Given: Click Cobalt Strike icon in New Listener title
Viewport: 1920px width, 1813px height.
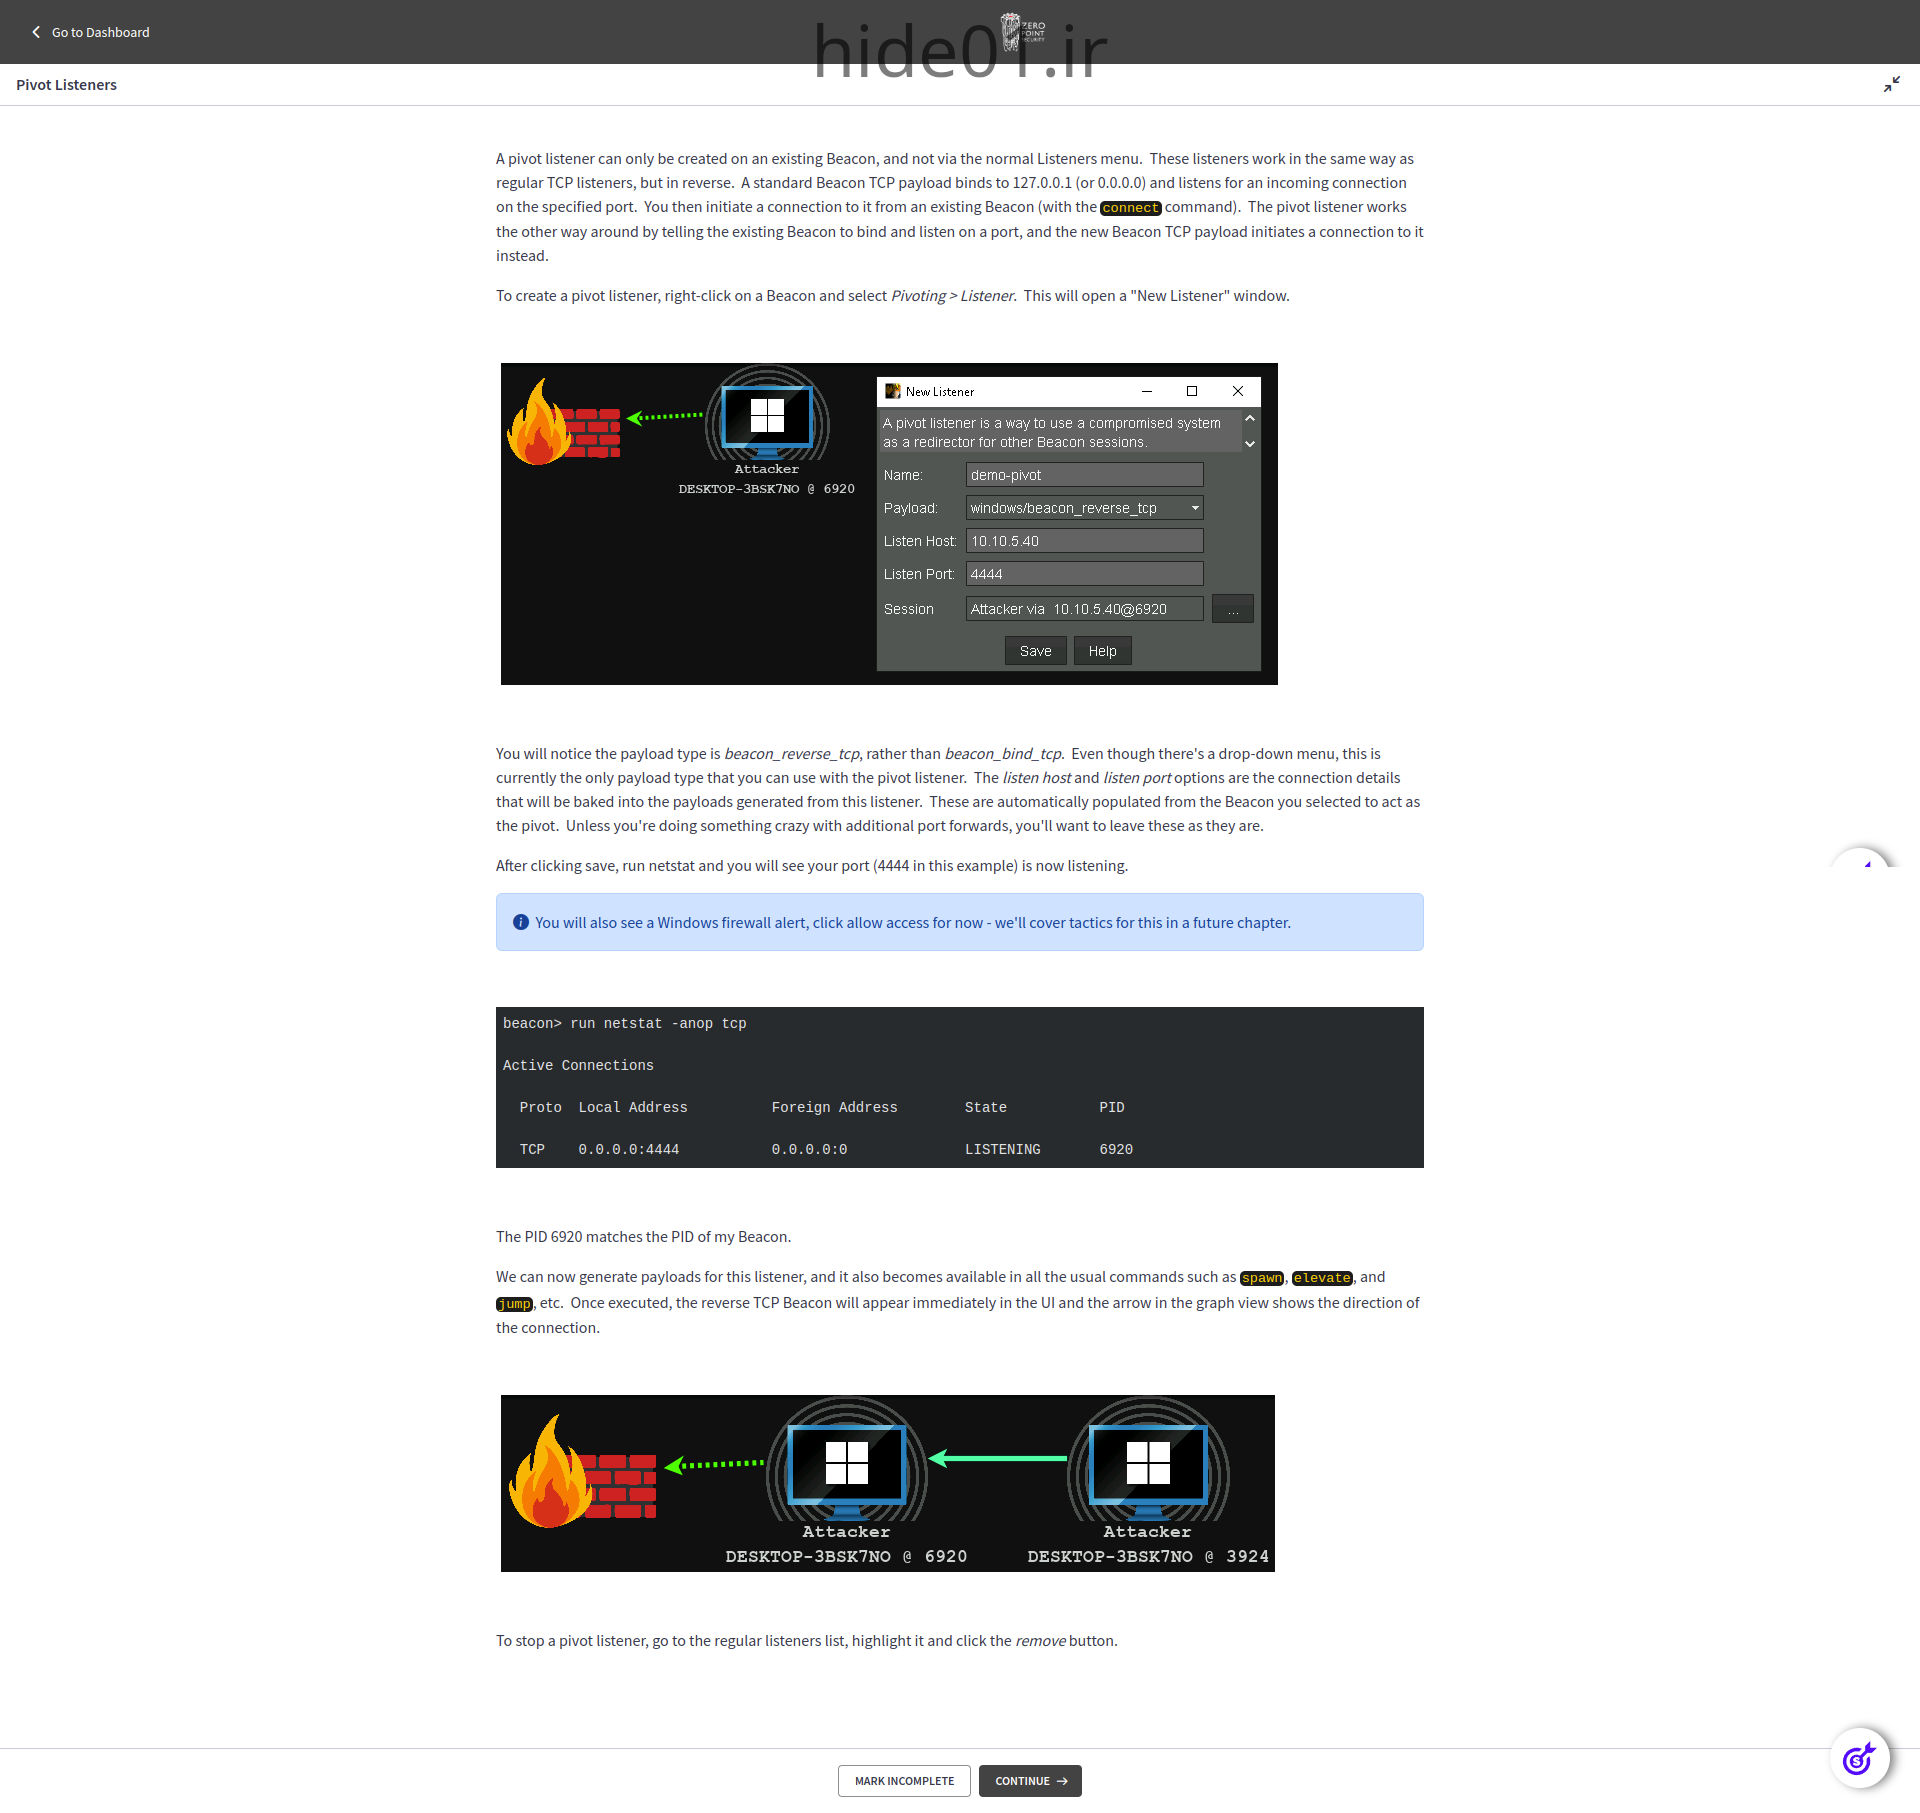Looking at the screenshot, I should pyautogui.click(x=893, y=391).
